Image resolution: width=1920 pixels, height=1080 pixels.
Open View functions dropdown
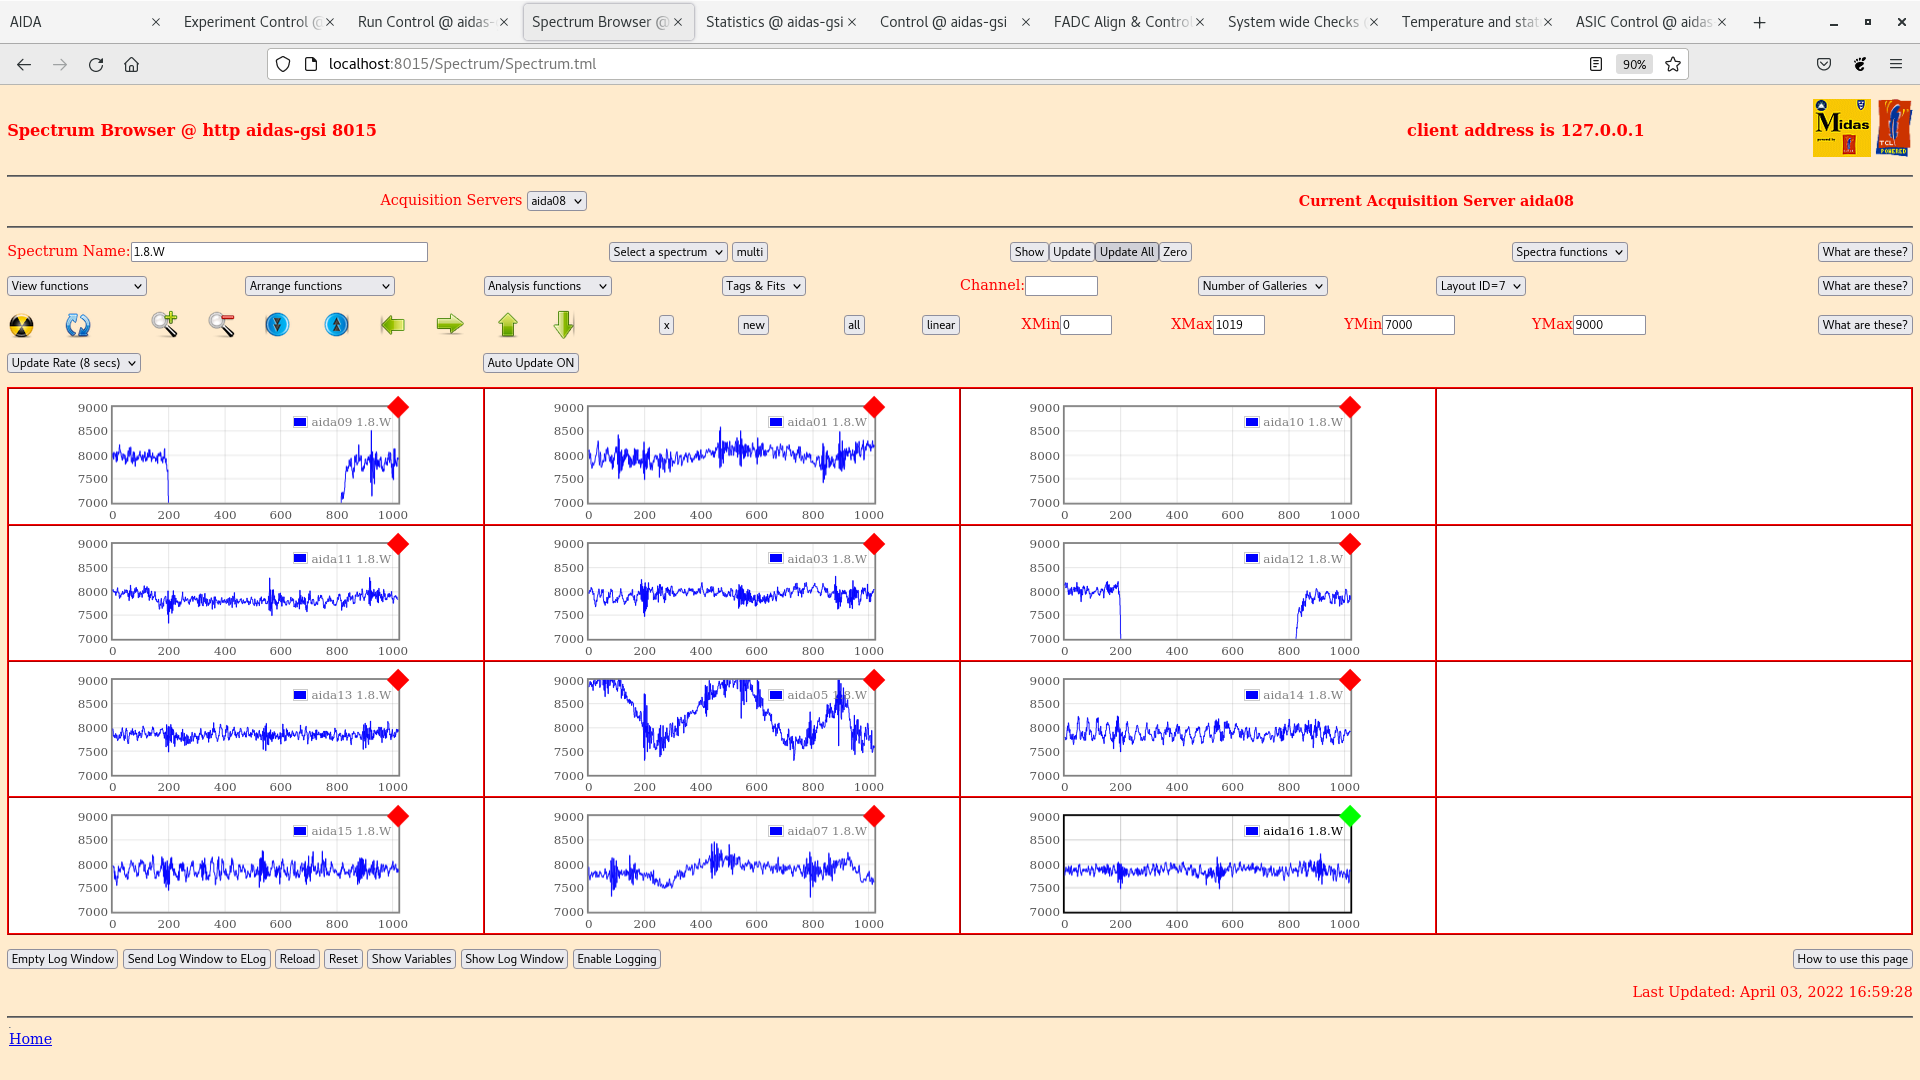click(77, 286)
